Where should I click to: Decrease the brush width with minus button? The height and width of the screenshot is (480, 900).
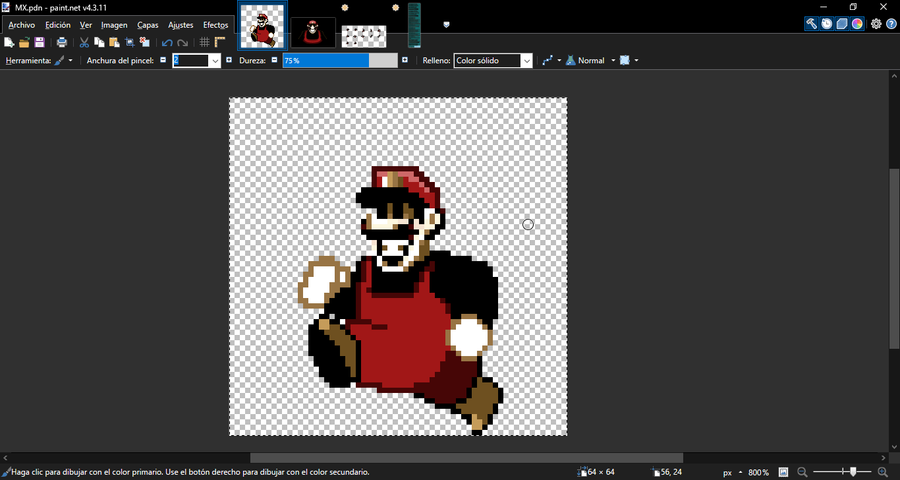pyautogui.click(x=163, y=60)
